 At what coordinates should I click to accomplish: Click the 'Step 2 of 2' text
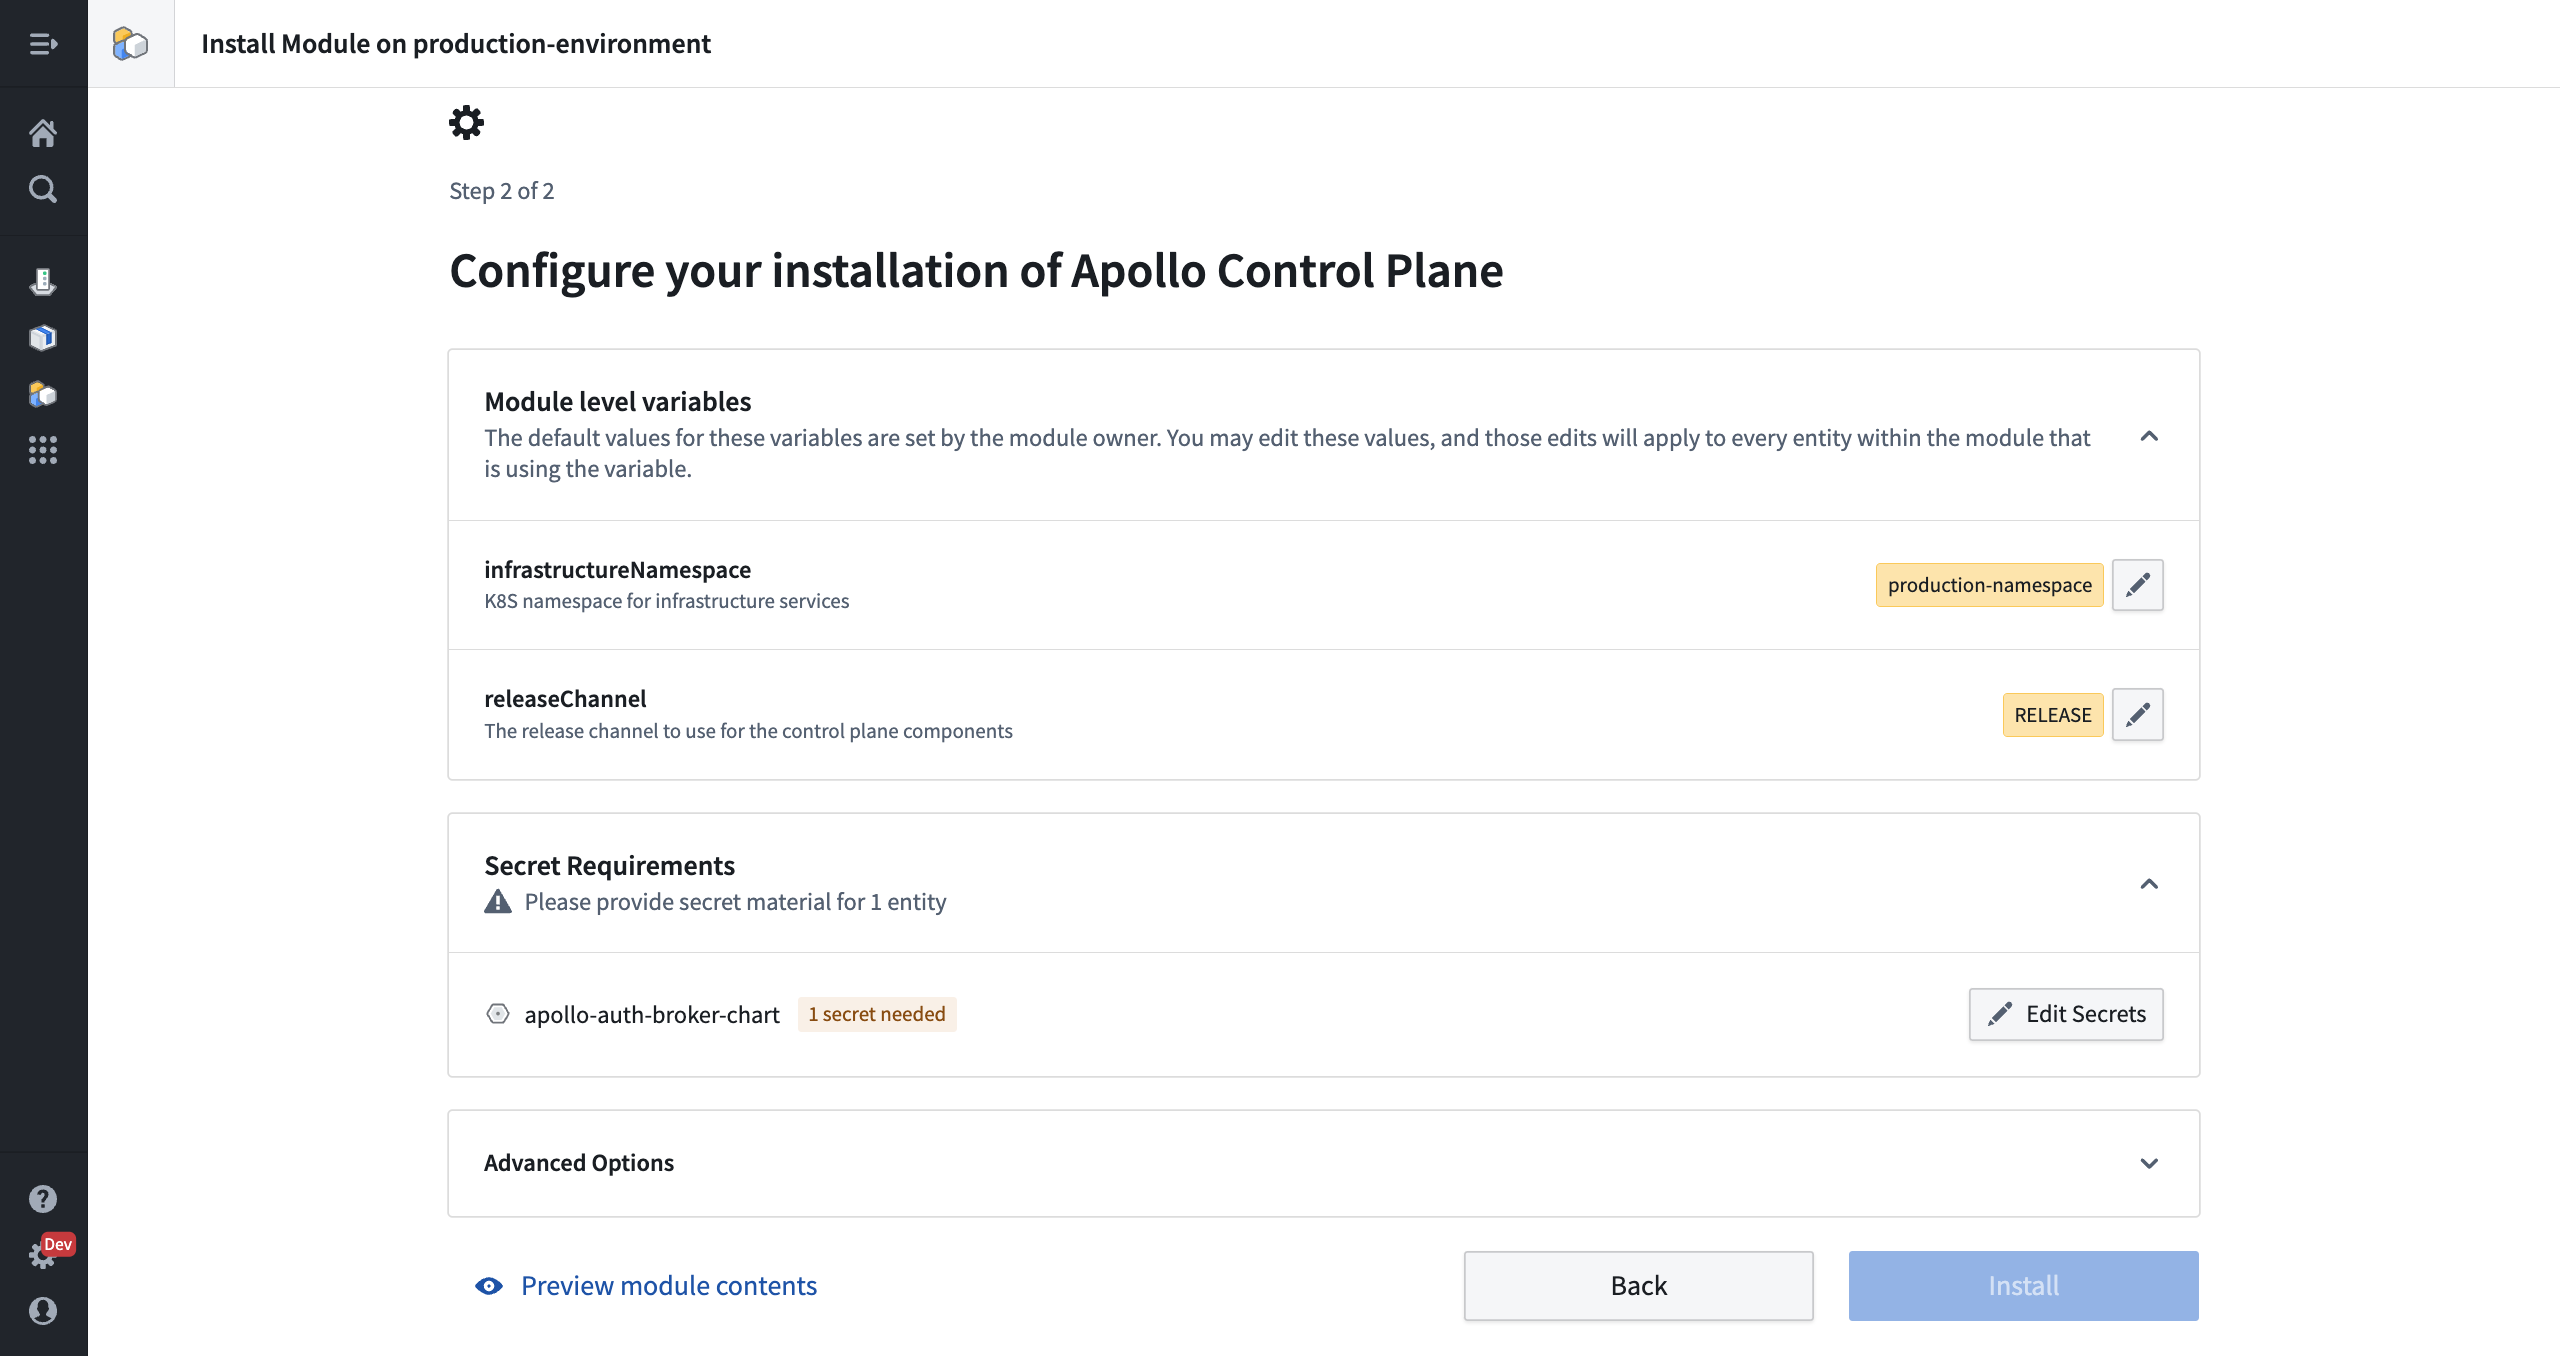click(502, 191)
